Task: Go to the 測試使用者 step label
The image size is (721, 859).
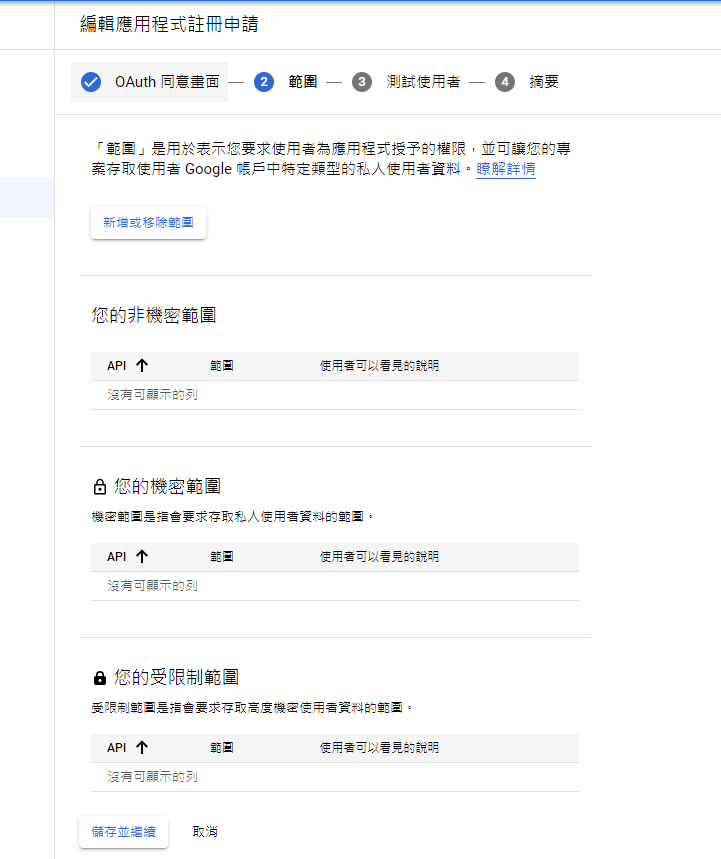Action: pyautogui.click(x=423, y=82)
